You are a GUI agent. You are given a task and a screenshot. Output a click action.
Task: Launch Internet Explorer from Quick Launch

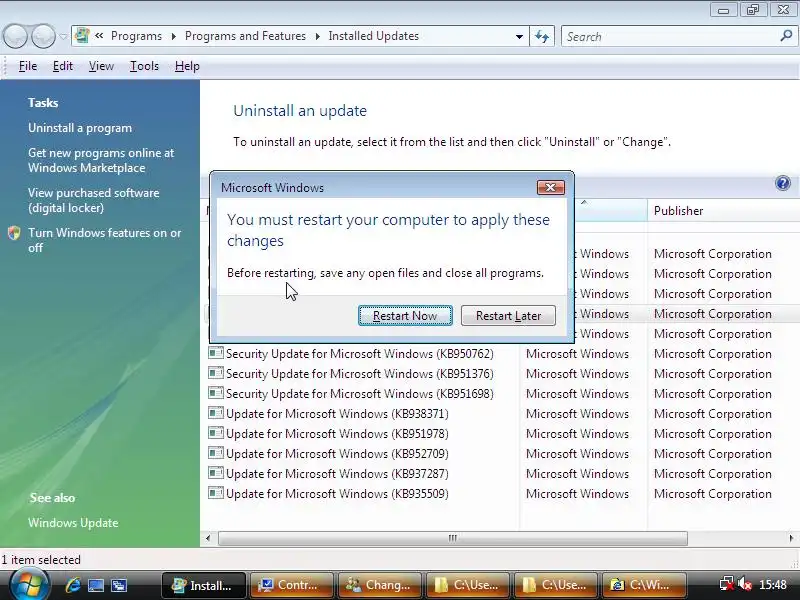point(72,585)
